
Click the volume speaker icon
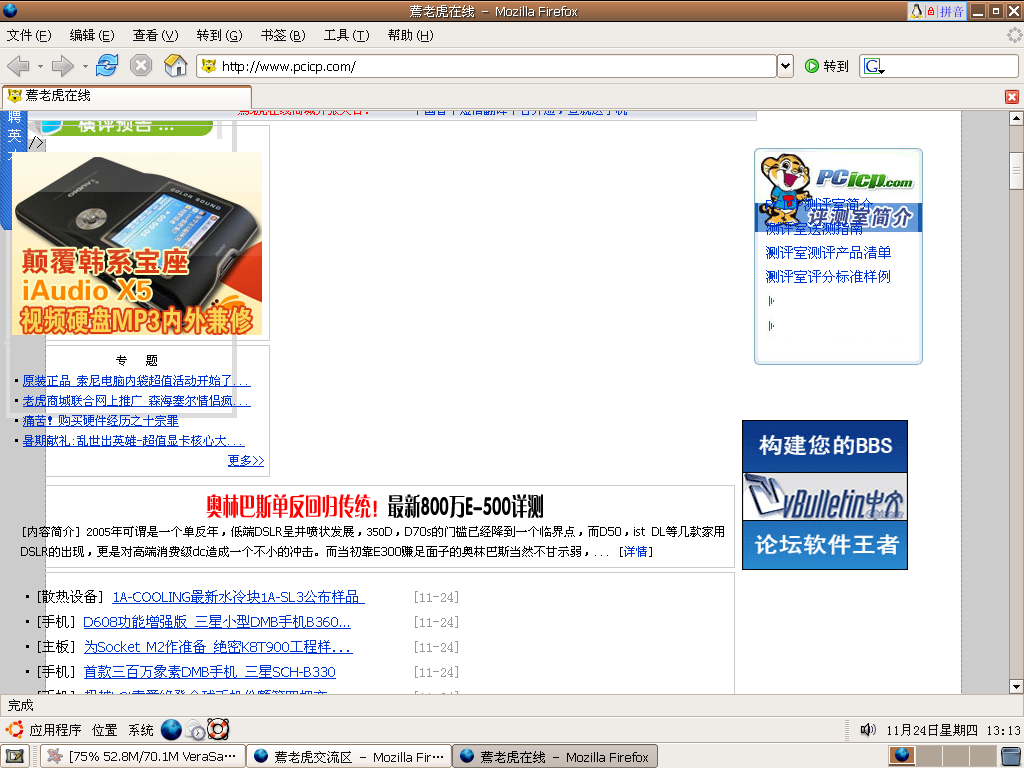868,729
